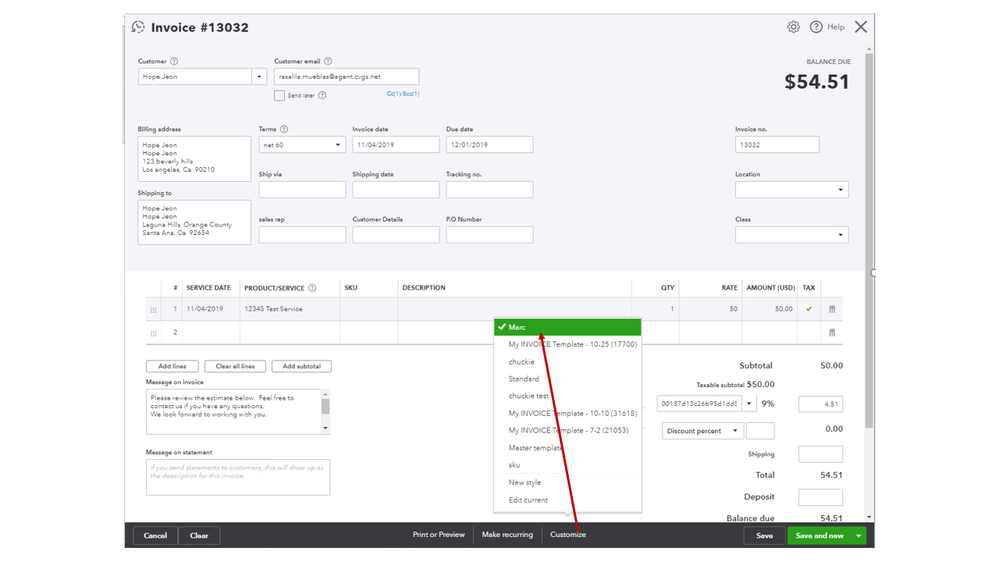Choose the chuckie test template
This screenshot has height=562, width=999.
pos(528,396)
